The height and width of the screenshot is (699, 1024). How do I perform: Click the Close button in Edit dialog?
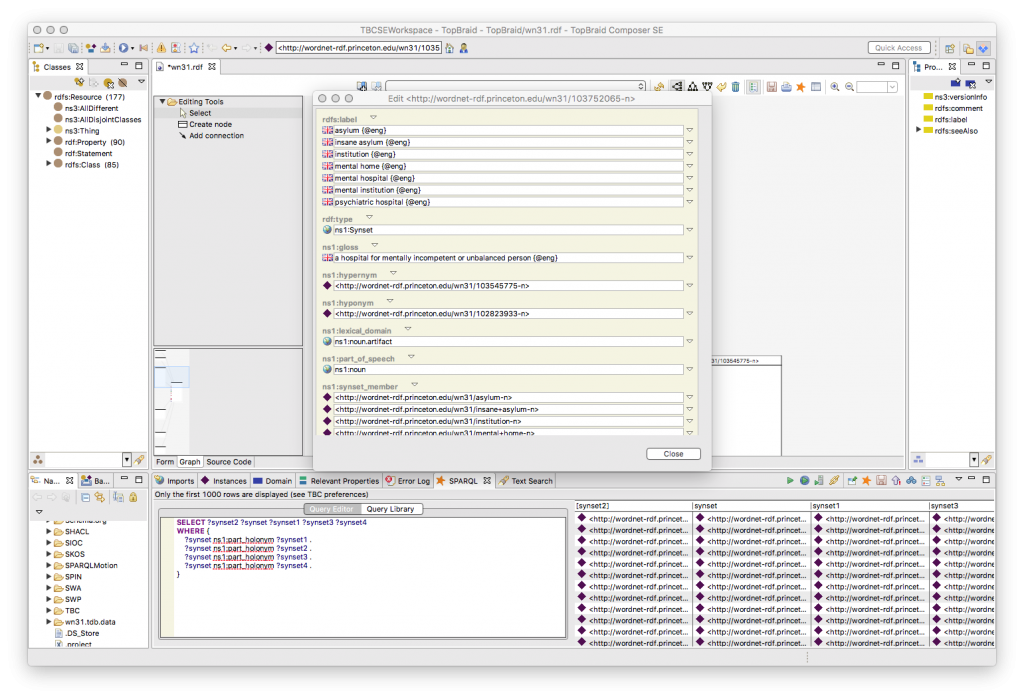(x=673, y=454)
